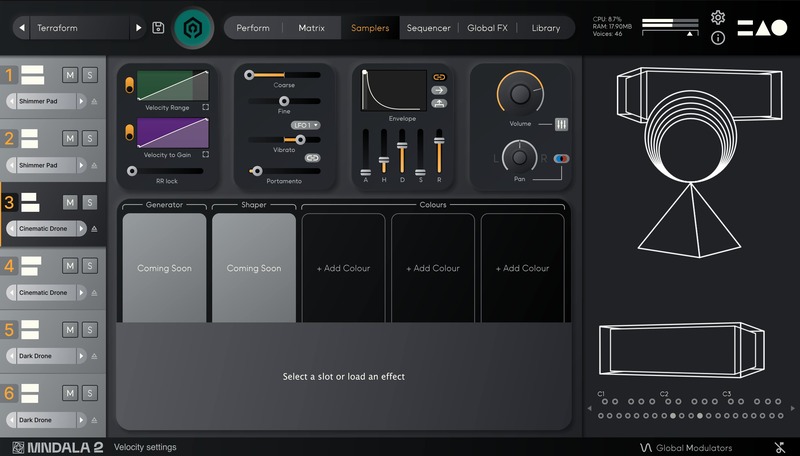
Task: Click the info icon below settings
Action: 718,38
